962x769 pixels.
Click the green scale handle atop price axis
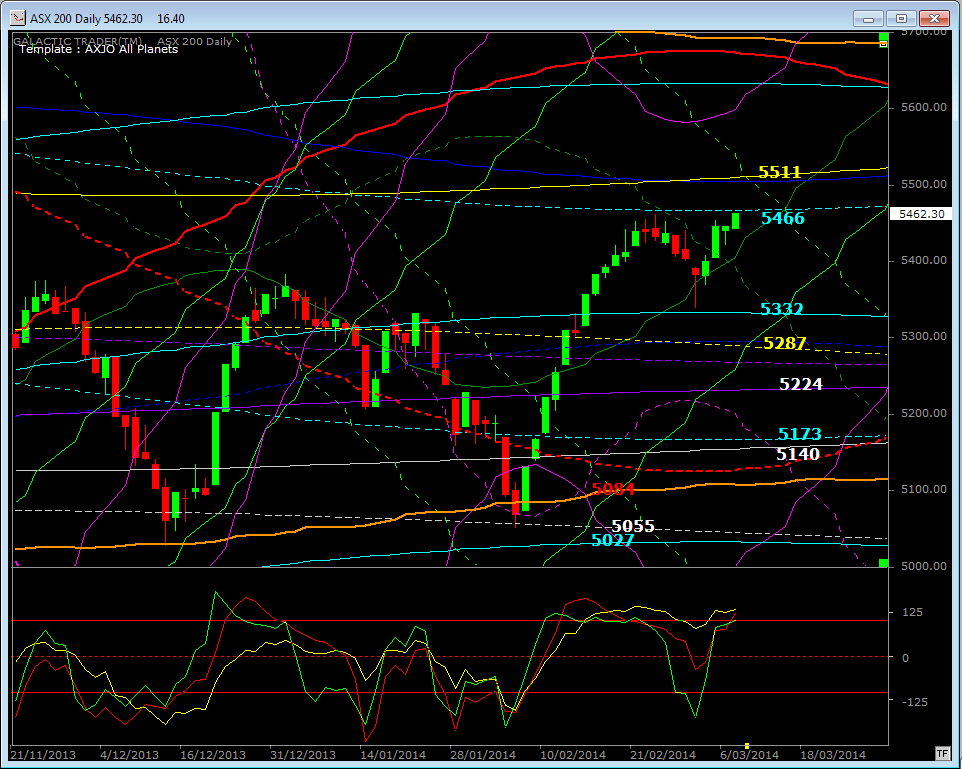pos(883,37)
